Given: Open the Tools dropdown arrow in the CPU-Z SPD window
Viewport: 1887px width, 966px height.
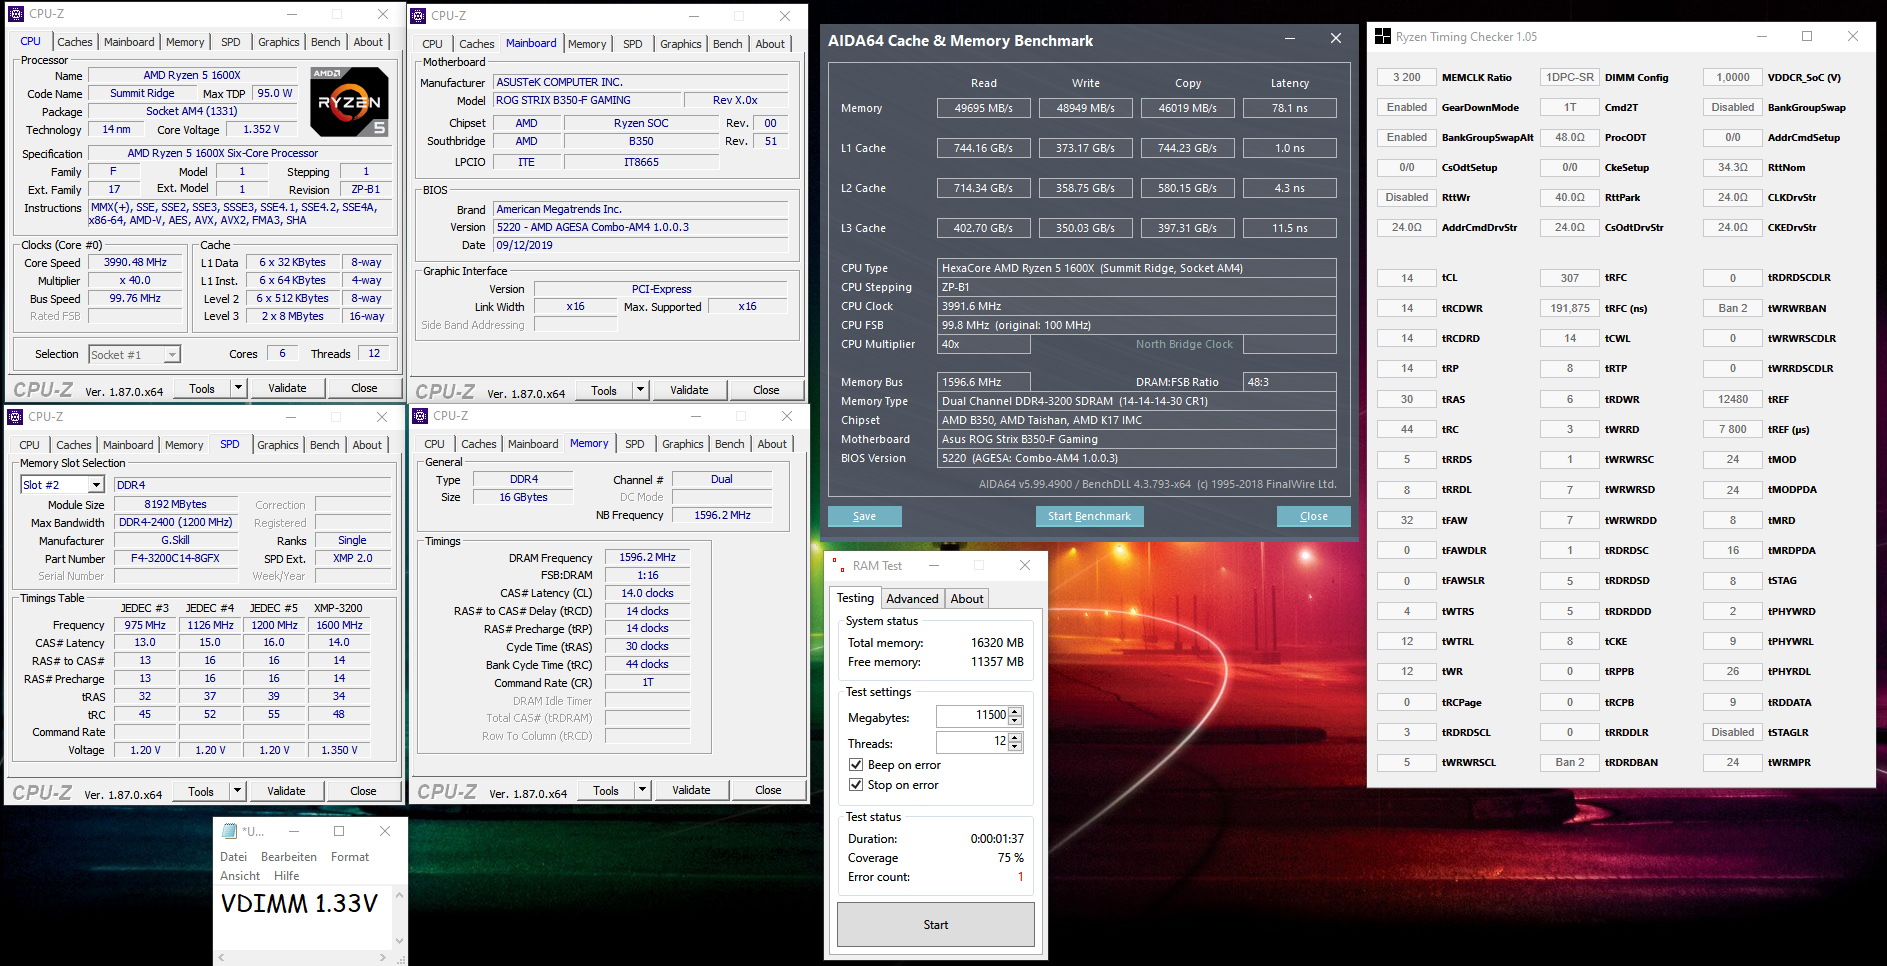Looking at the screenshot, I should pos(237,791).
